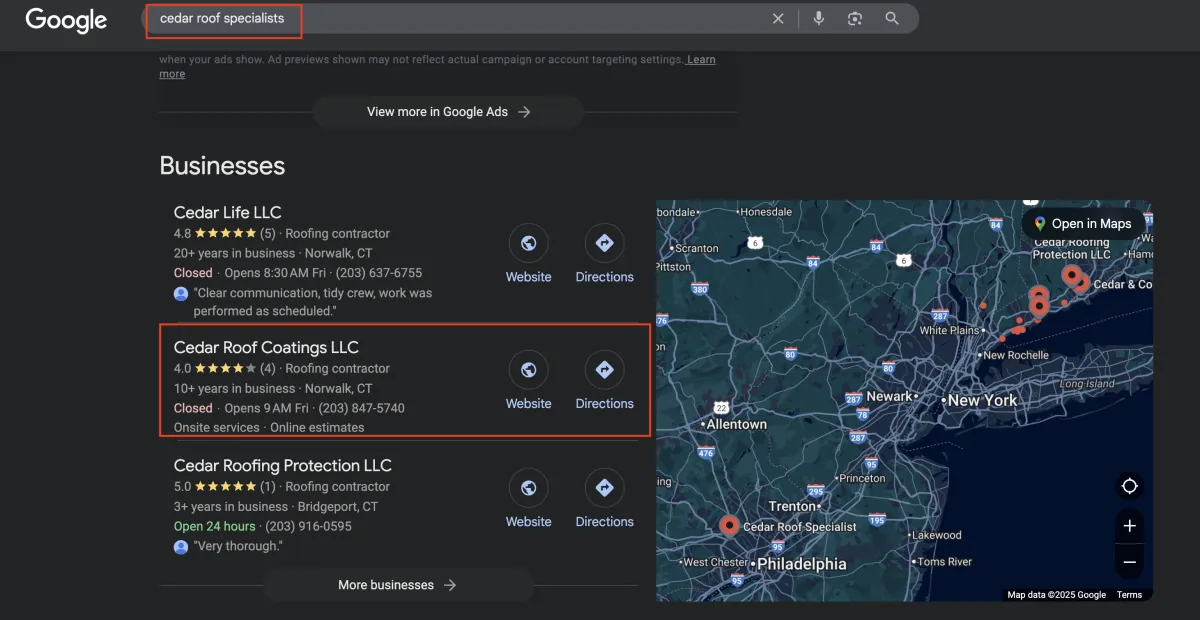Open Cedar Roofing Protection LLC website icon
Image resolution: width=1200 pixels, height=620 pixels.
pyautogui.click(x=528, y=488)
